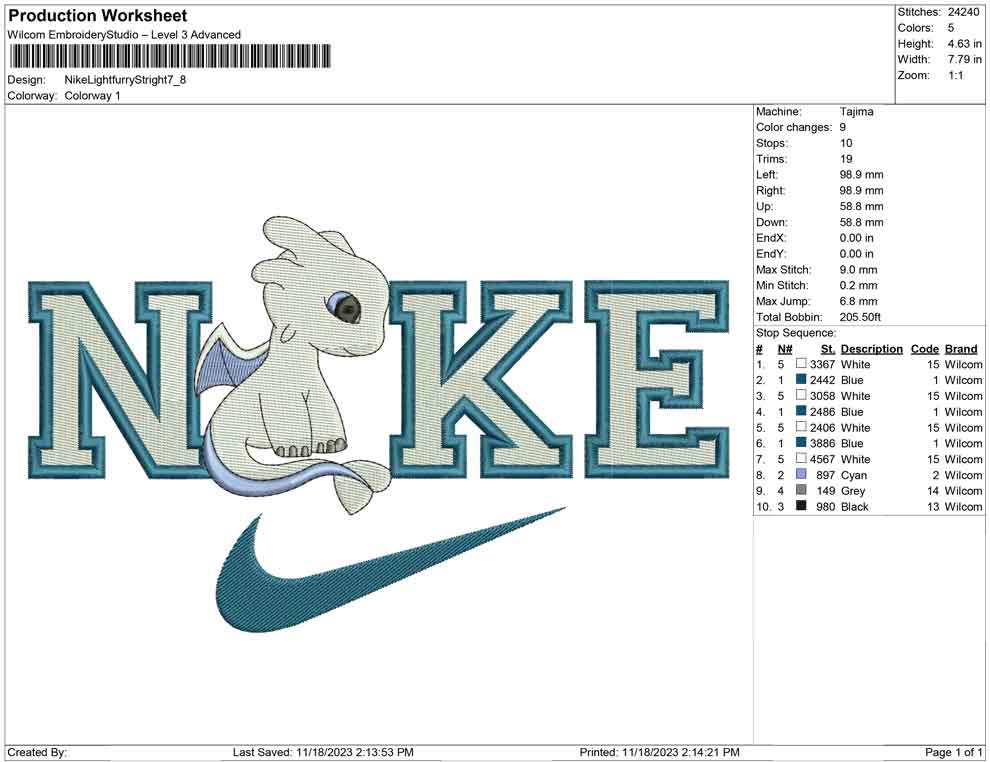Click the Colors value '5'
The width and height of the screenshot is (990, 762).
pyautogui.click(x=951, y=28)
